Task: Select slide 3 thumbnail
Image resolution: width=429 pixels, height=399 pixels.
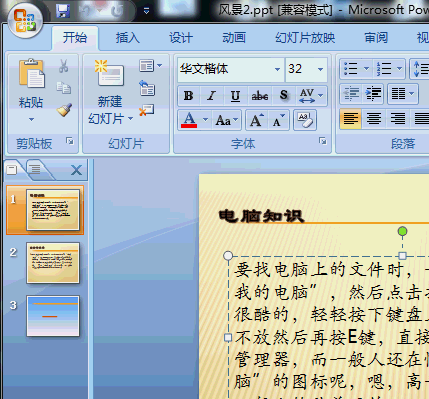Action: tap(53, 316)
